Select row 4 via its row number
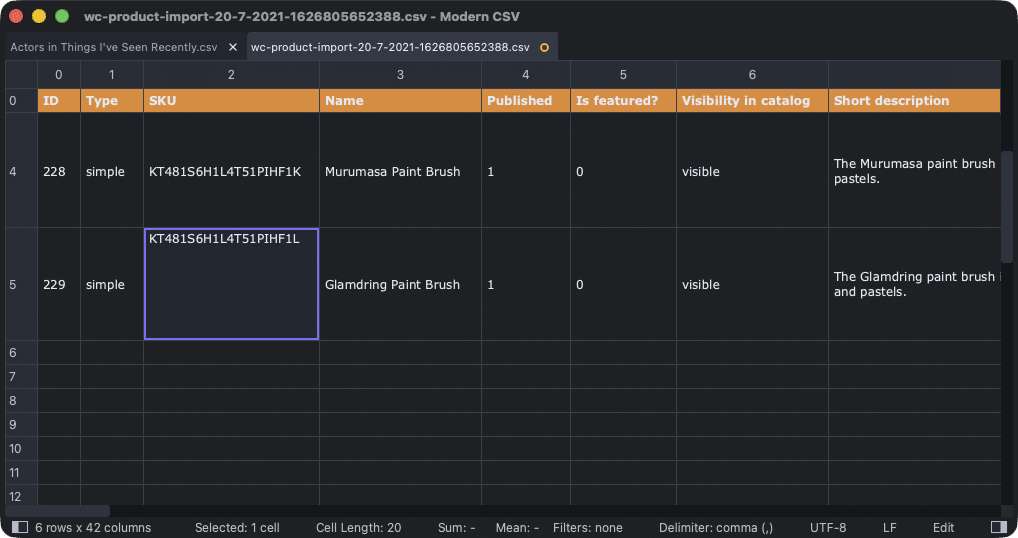 [x=21, y=171]
